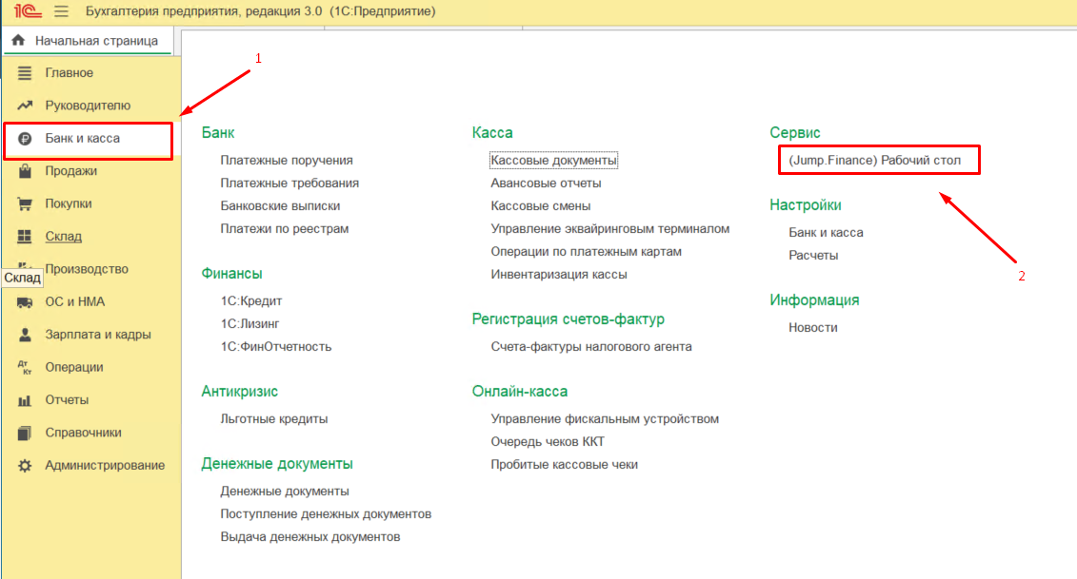
Task: Click the Покупки shopping cart icon
Action: coord(25,204)
